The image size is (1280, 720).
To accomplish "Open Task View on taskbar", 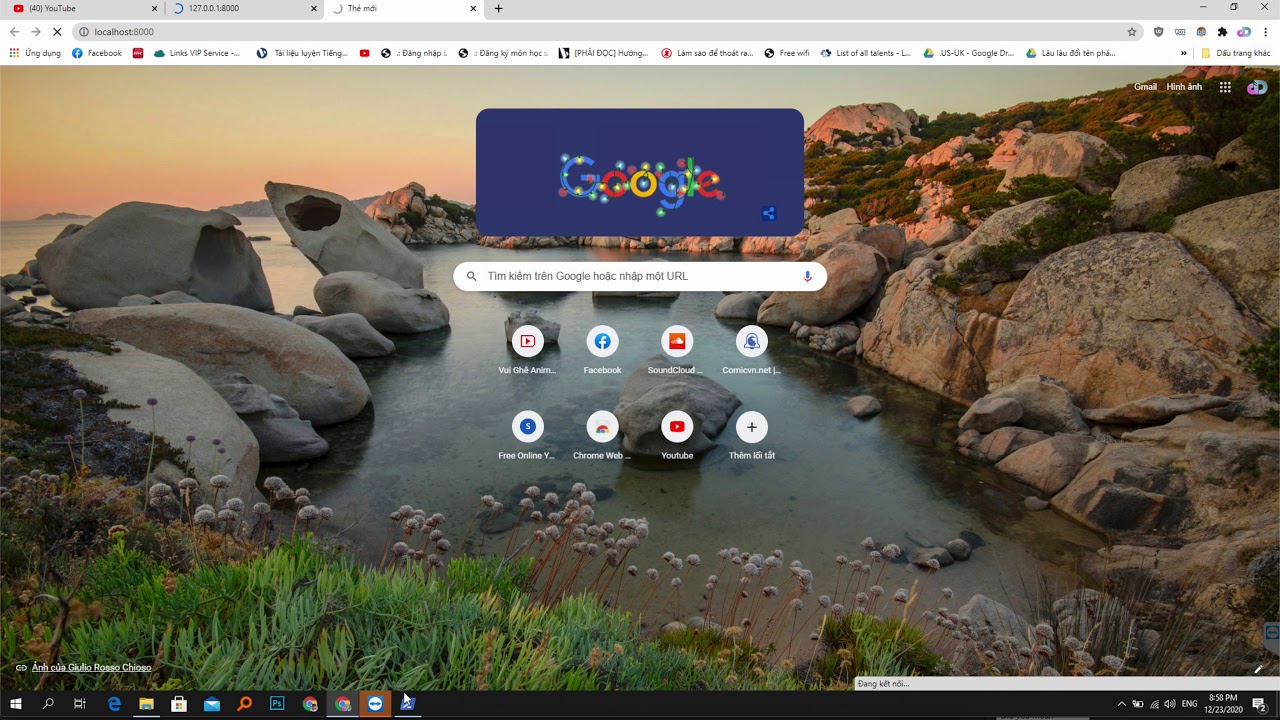I will tap(80, 704).
